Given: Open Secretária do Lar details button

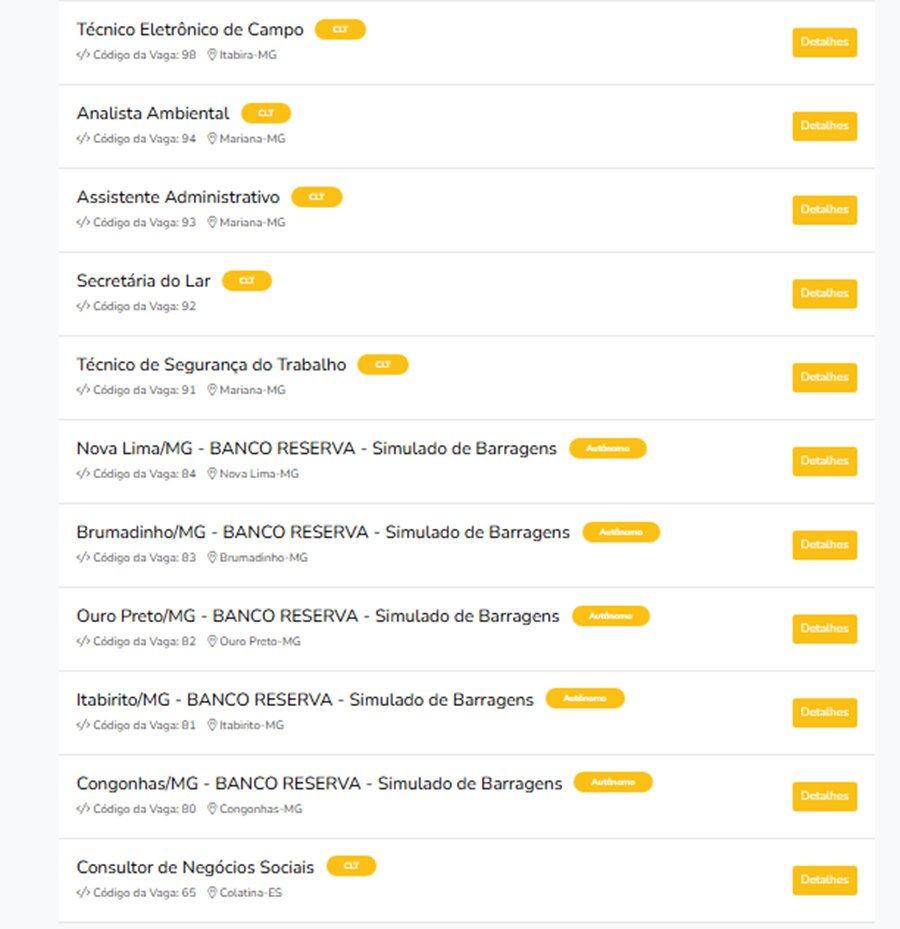Looking at the screenshot, I should click(824, 293).
